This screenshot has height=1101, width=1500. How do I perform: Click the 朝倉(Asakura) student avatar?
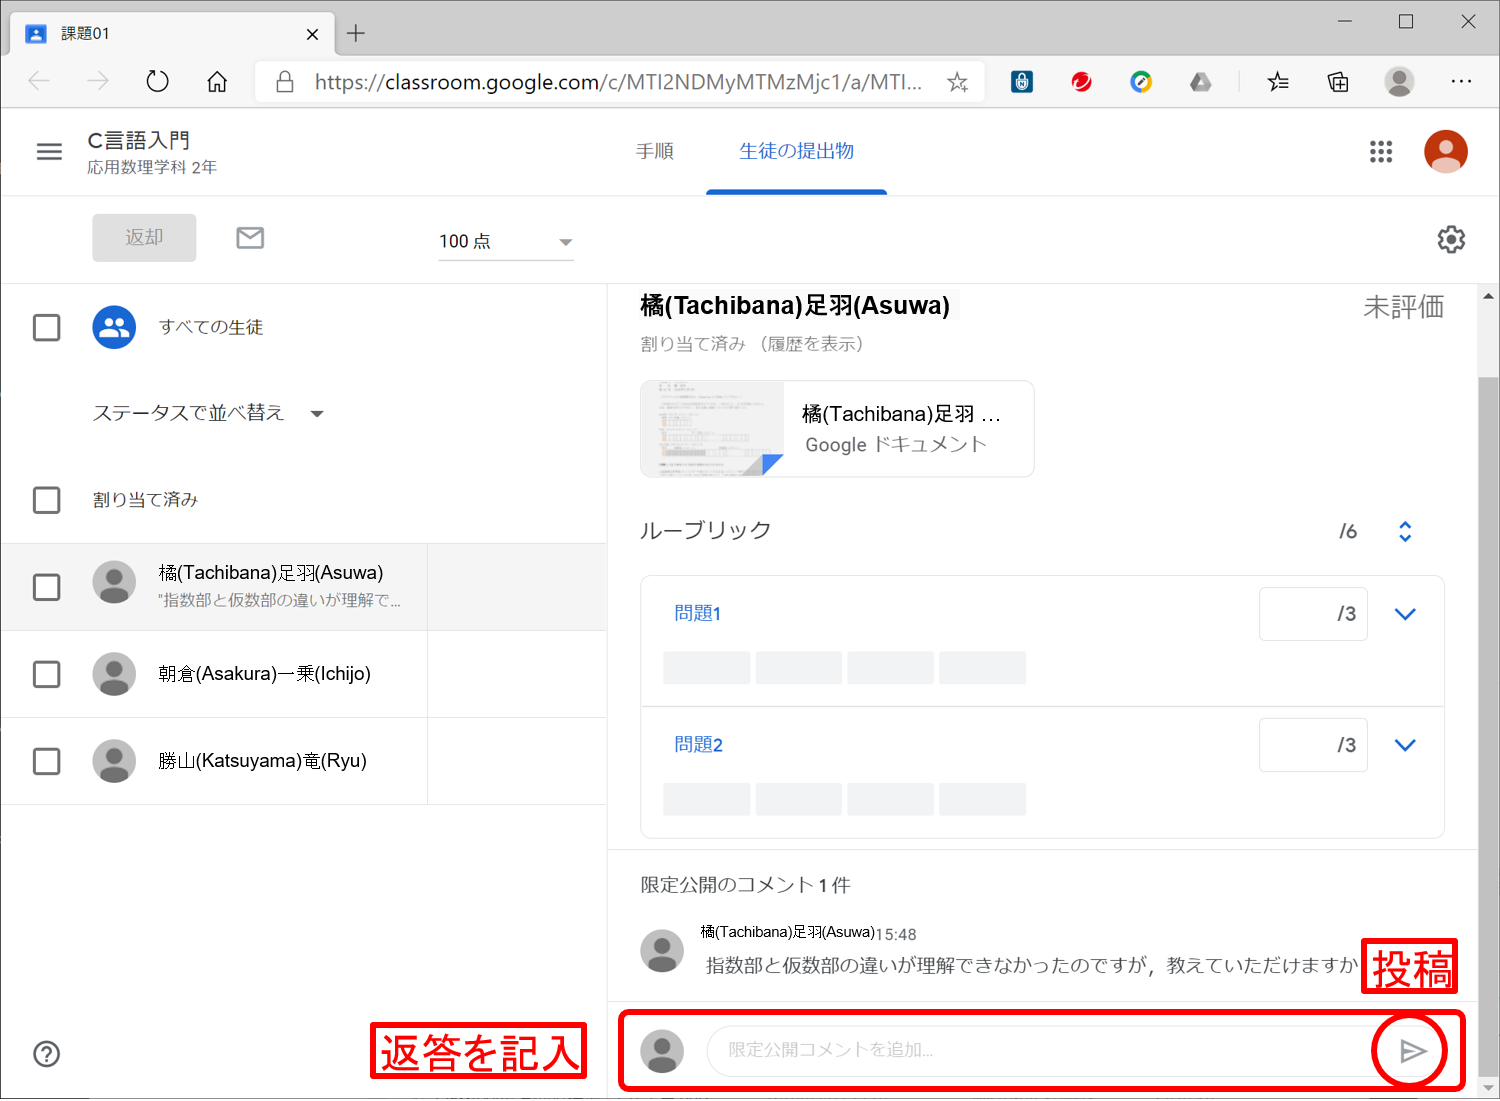(x=114, y=674)
